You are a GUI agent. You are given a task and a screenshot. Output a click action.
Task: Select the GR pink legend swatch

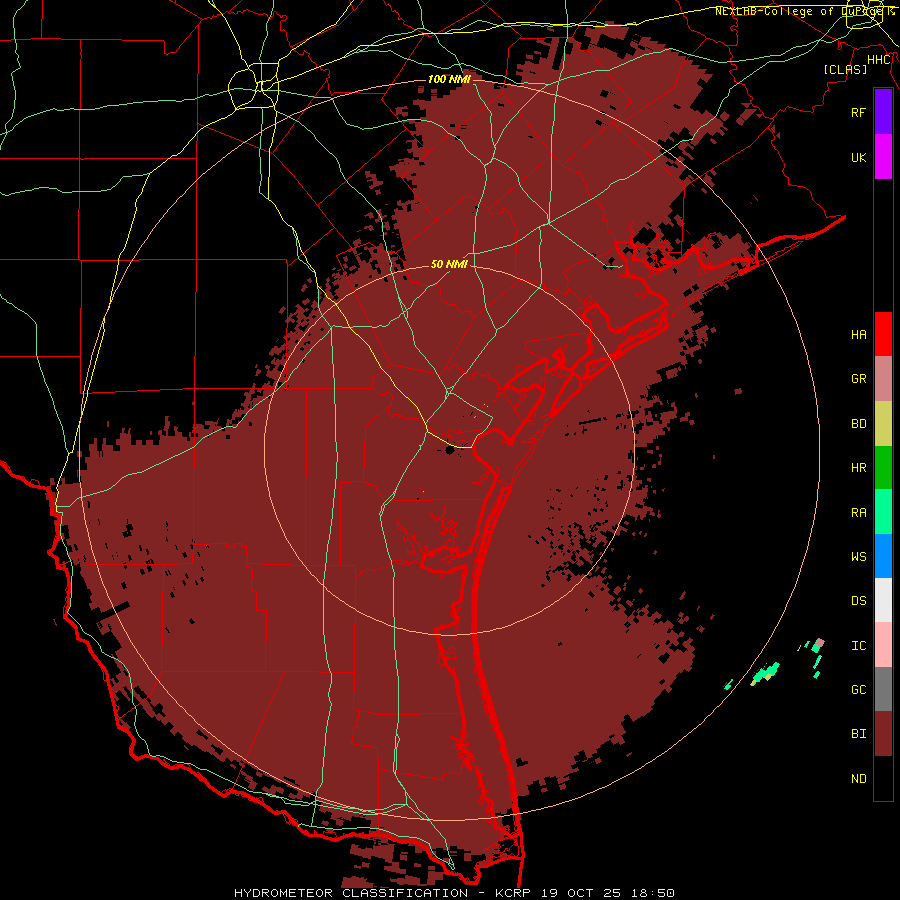pyautogui.click(x=883, y=379)
